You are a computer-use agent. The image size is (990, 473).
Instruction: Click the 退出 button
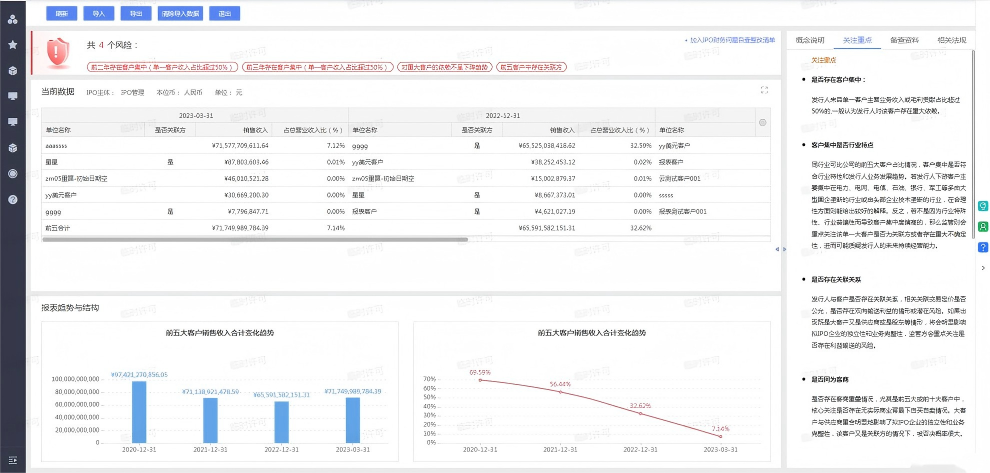pos(224,14)
